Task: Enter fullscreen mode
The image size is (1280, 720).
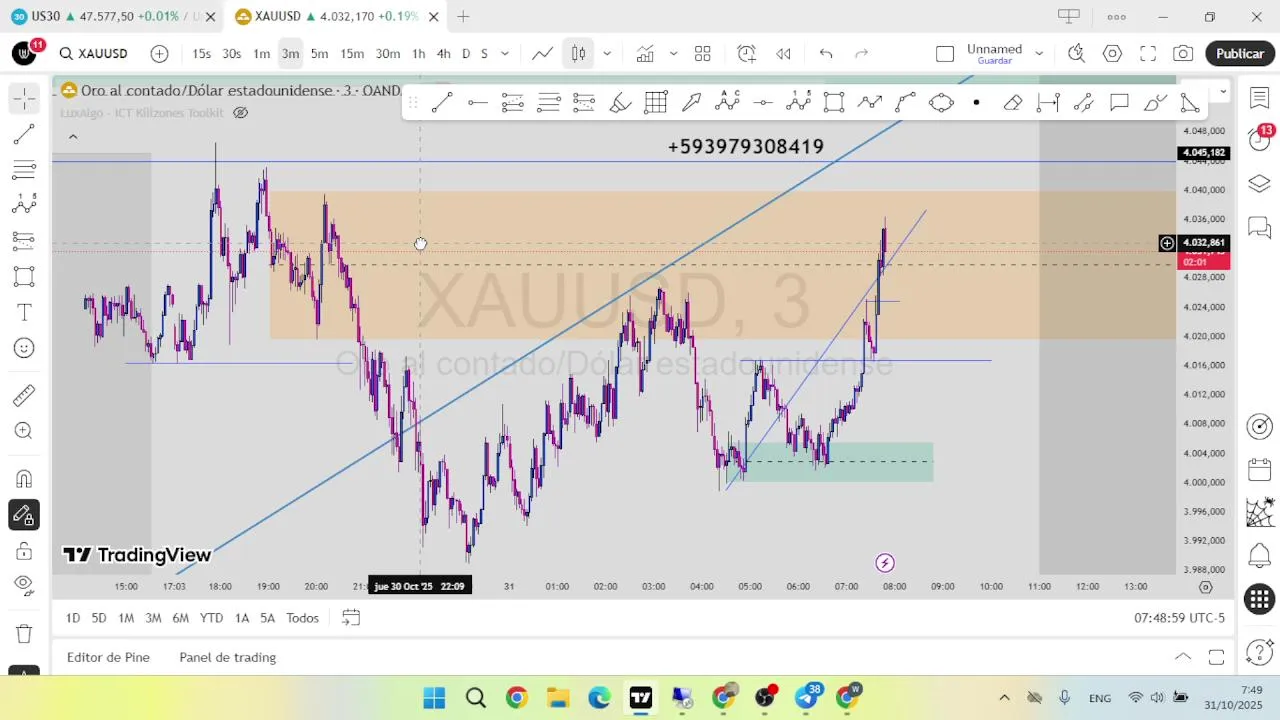Action: [1148, 54]
